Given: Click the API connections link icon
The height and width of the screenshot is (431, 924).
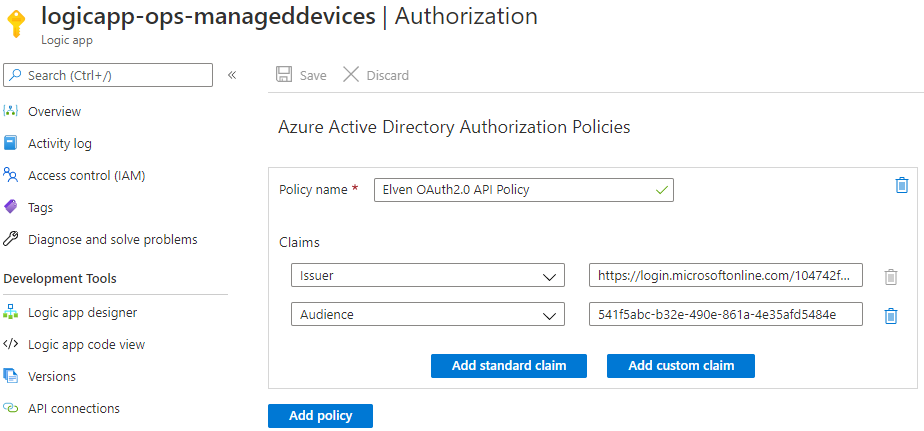Looking at the screenshot, I should pos(11,408).
